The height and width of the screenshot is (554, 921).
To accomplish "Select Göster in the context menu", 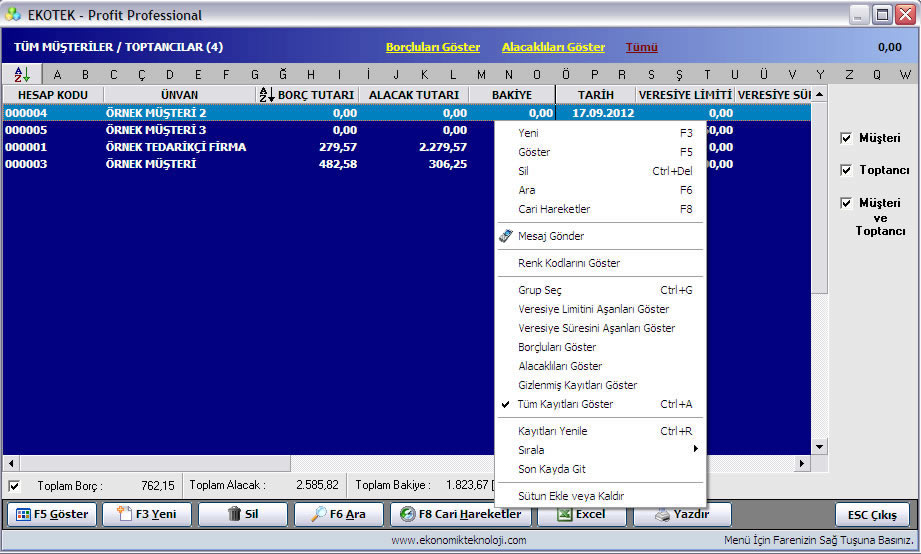I will pos(600,152).
